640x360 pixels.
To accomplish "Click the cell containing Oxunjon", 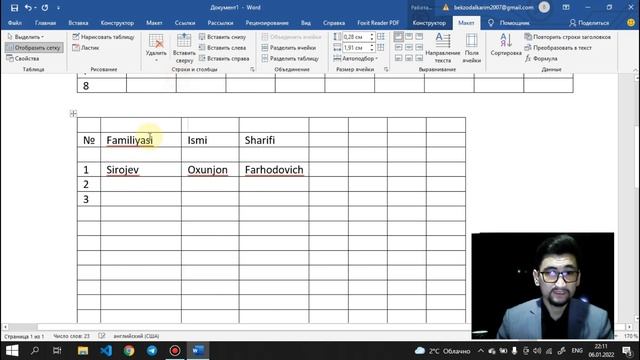I will coord(210,169).
